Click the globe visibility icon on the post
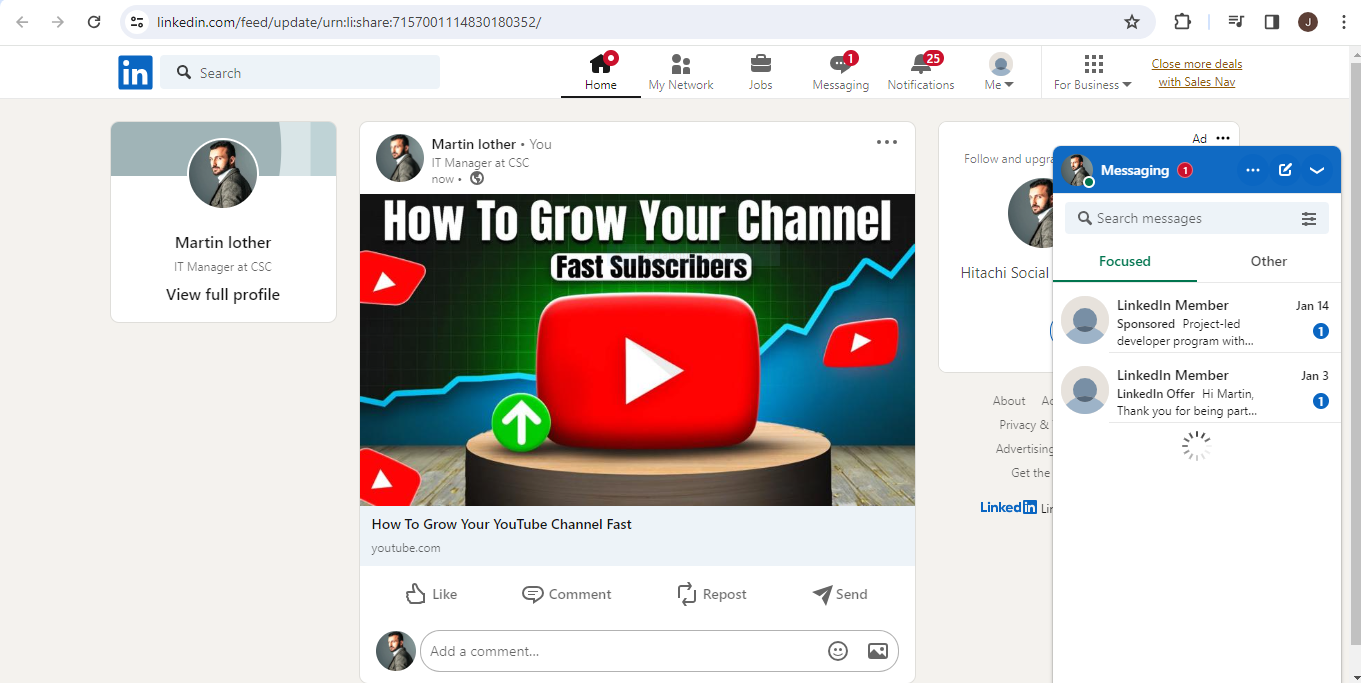The height and width of the screenshot is (683, 1361). (477, 179)
